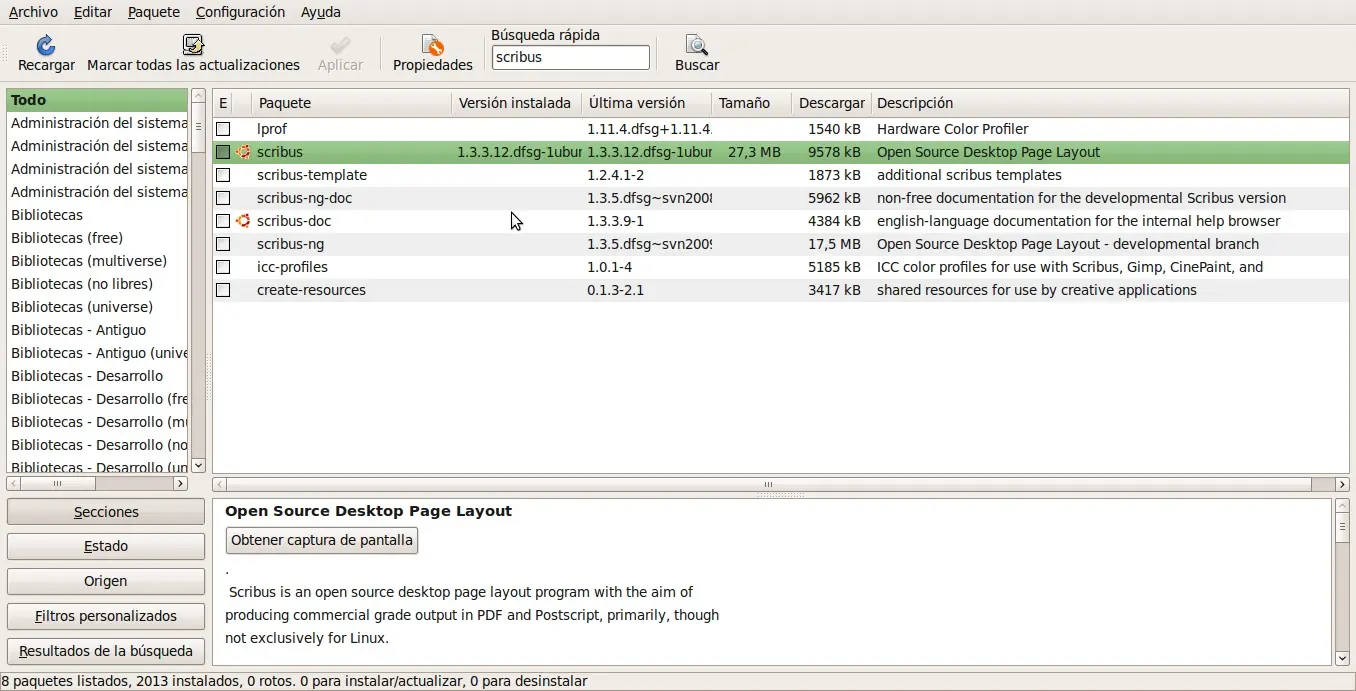Click description pane scroll up arrow
Viewport: 1356px width, 691px height.
coord(1342,506)
